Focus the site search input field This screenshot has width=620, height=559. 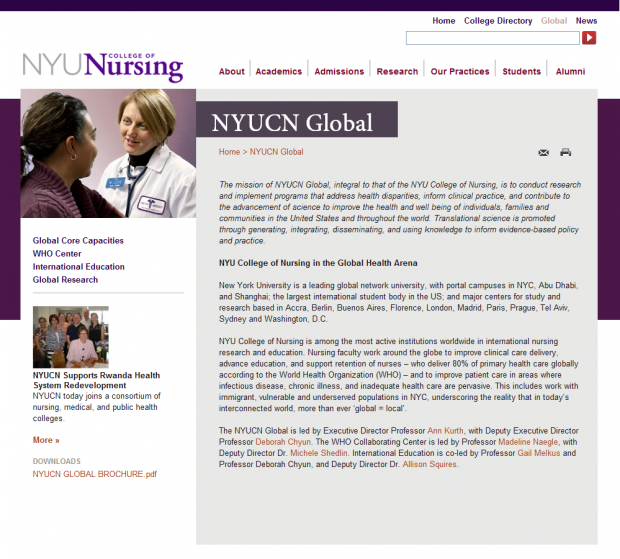click(493, 38)
